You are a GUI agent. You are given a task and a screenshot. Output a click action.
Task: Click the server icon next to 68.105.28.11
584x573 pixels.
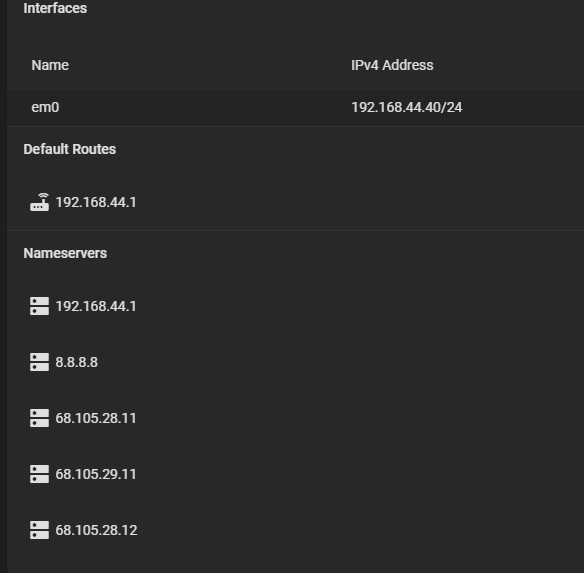[x=39, y=418]
